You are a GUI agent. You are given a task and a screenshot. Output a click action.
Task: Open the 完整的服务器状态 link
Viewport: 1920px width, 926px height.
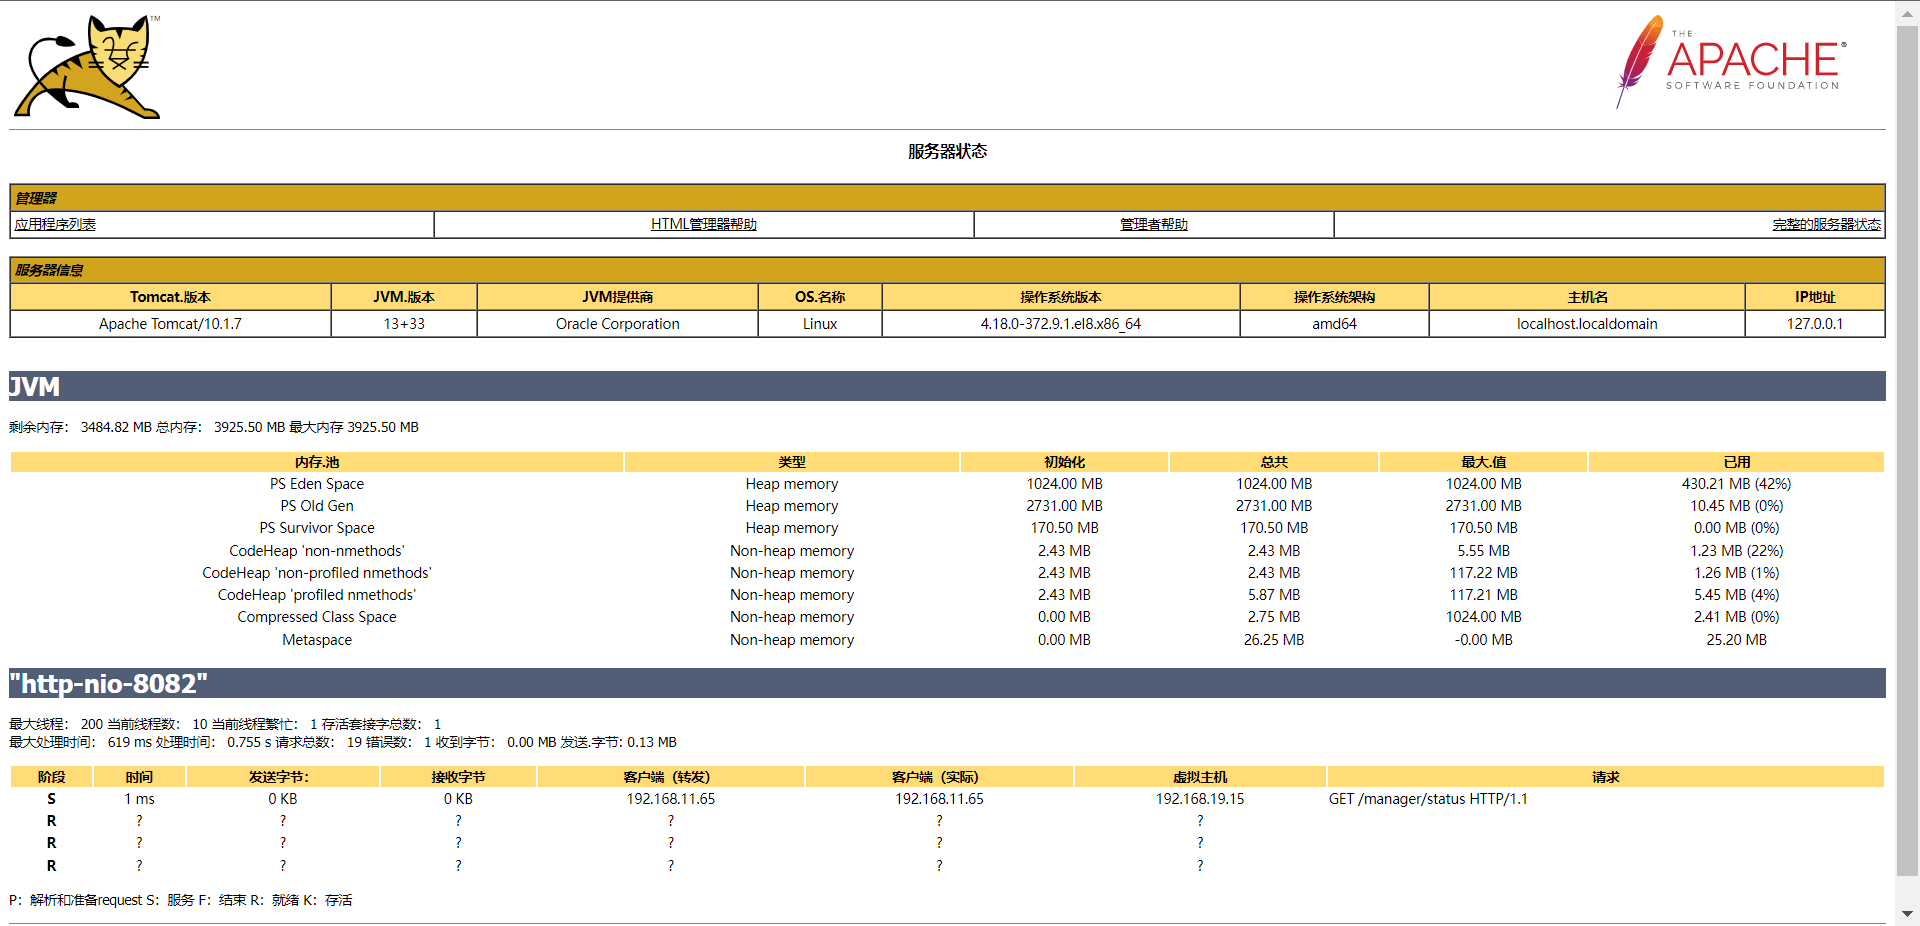coord(1827,224)
